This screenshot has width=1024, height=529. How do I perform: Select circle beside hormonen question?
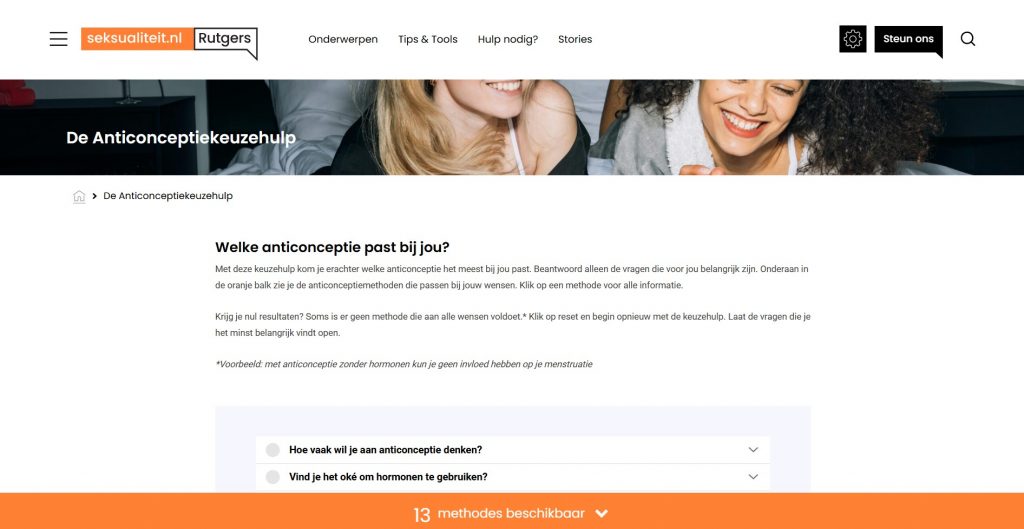pos(272,477)
